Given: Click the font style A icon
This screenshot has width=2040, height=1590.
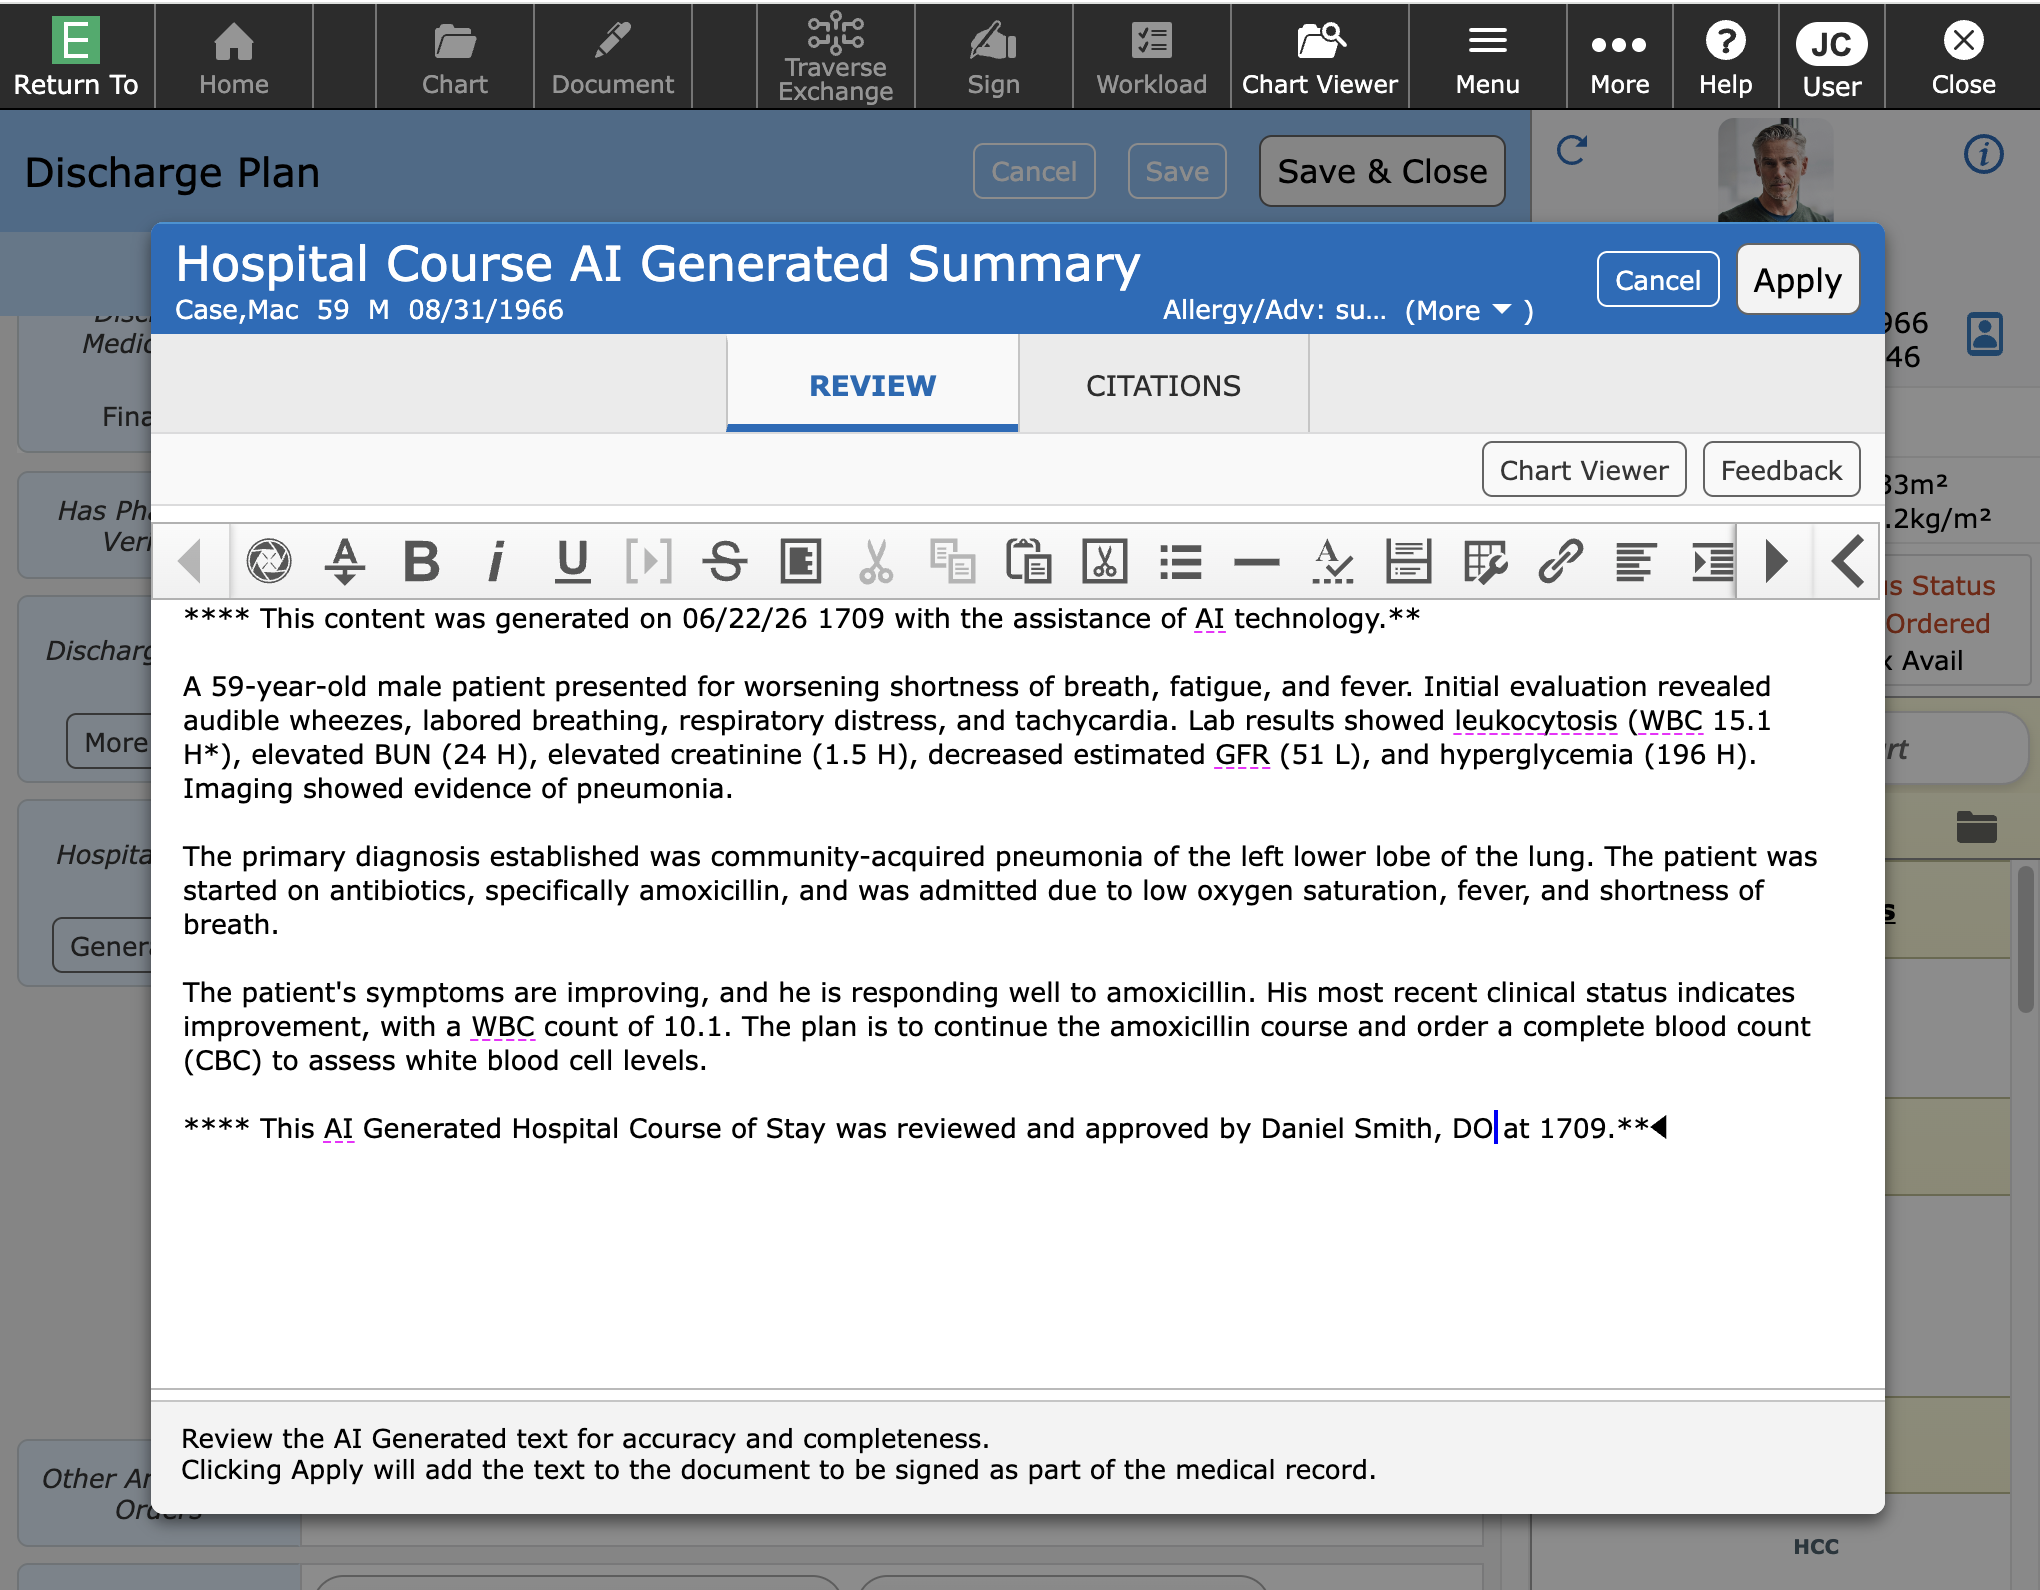Looking at the screenshot, I should tap(345, 561).
